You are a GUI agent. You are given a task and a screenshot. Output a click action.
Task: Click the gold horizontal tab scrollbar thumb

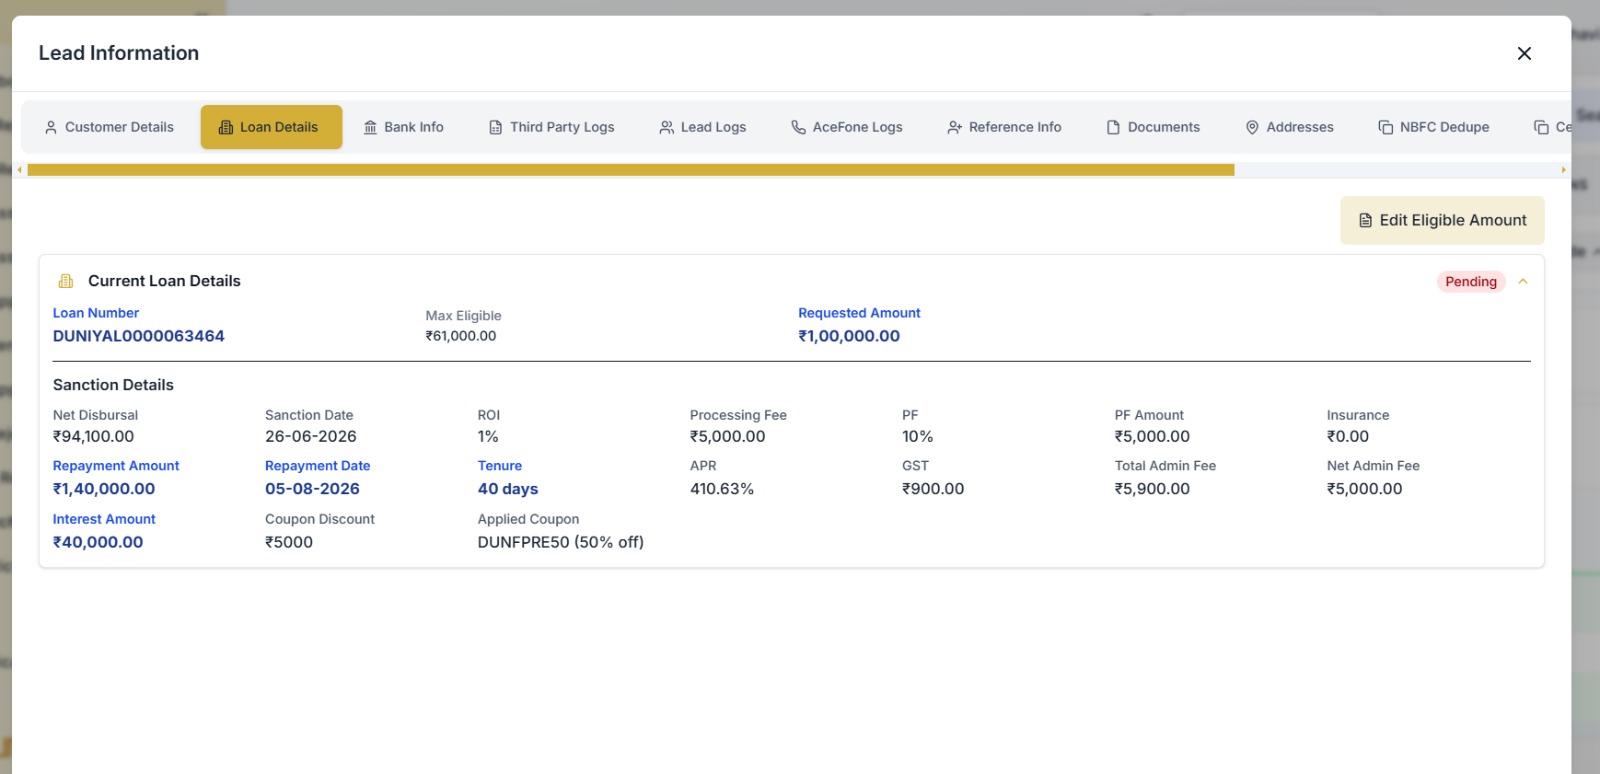[x=631, y=170]
